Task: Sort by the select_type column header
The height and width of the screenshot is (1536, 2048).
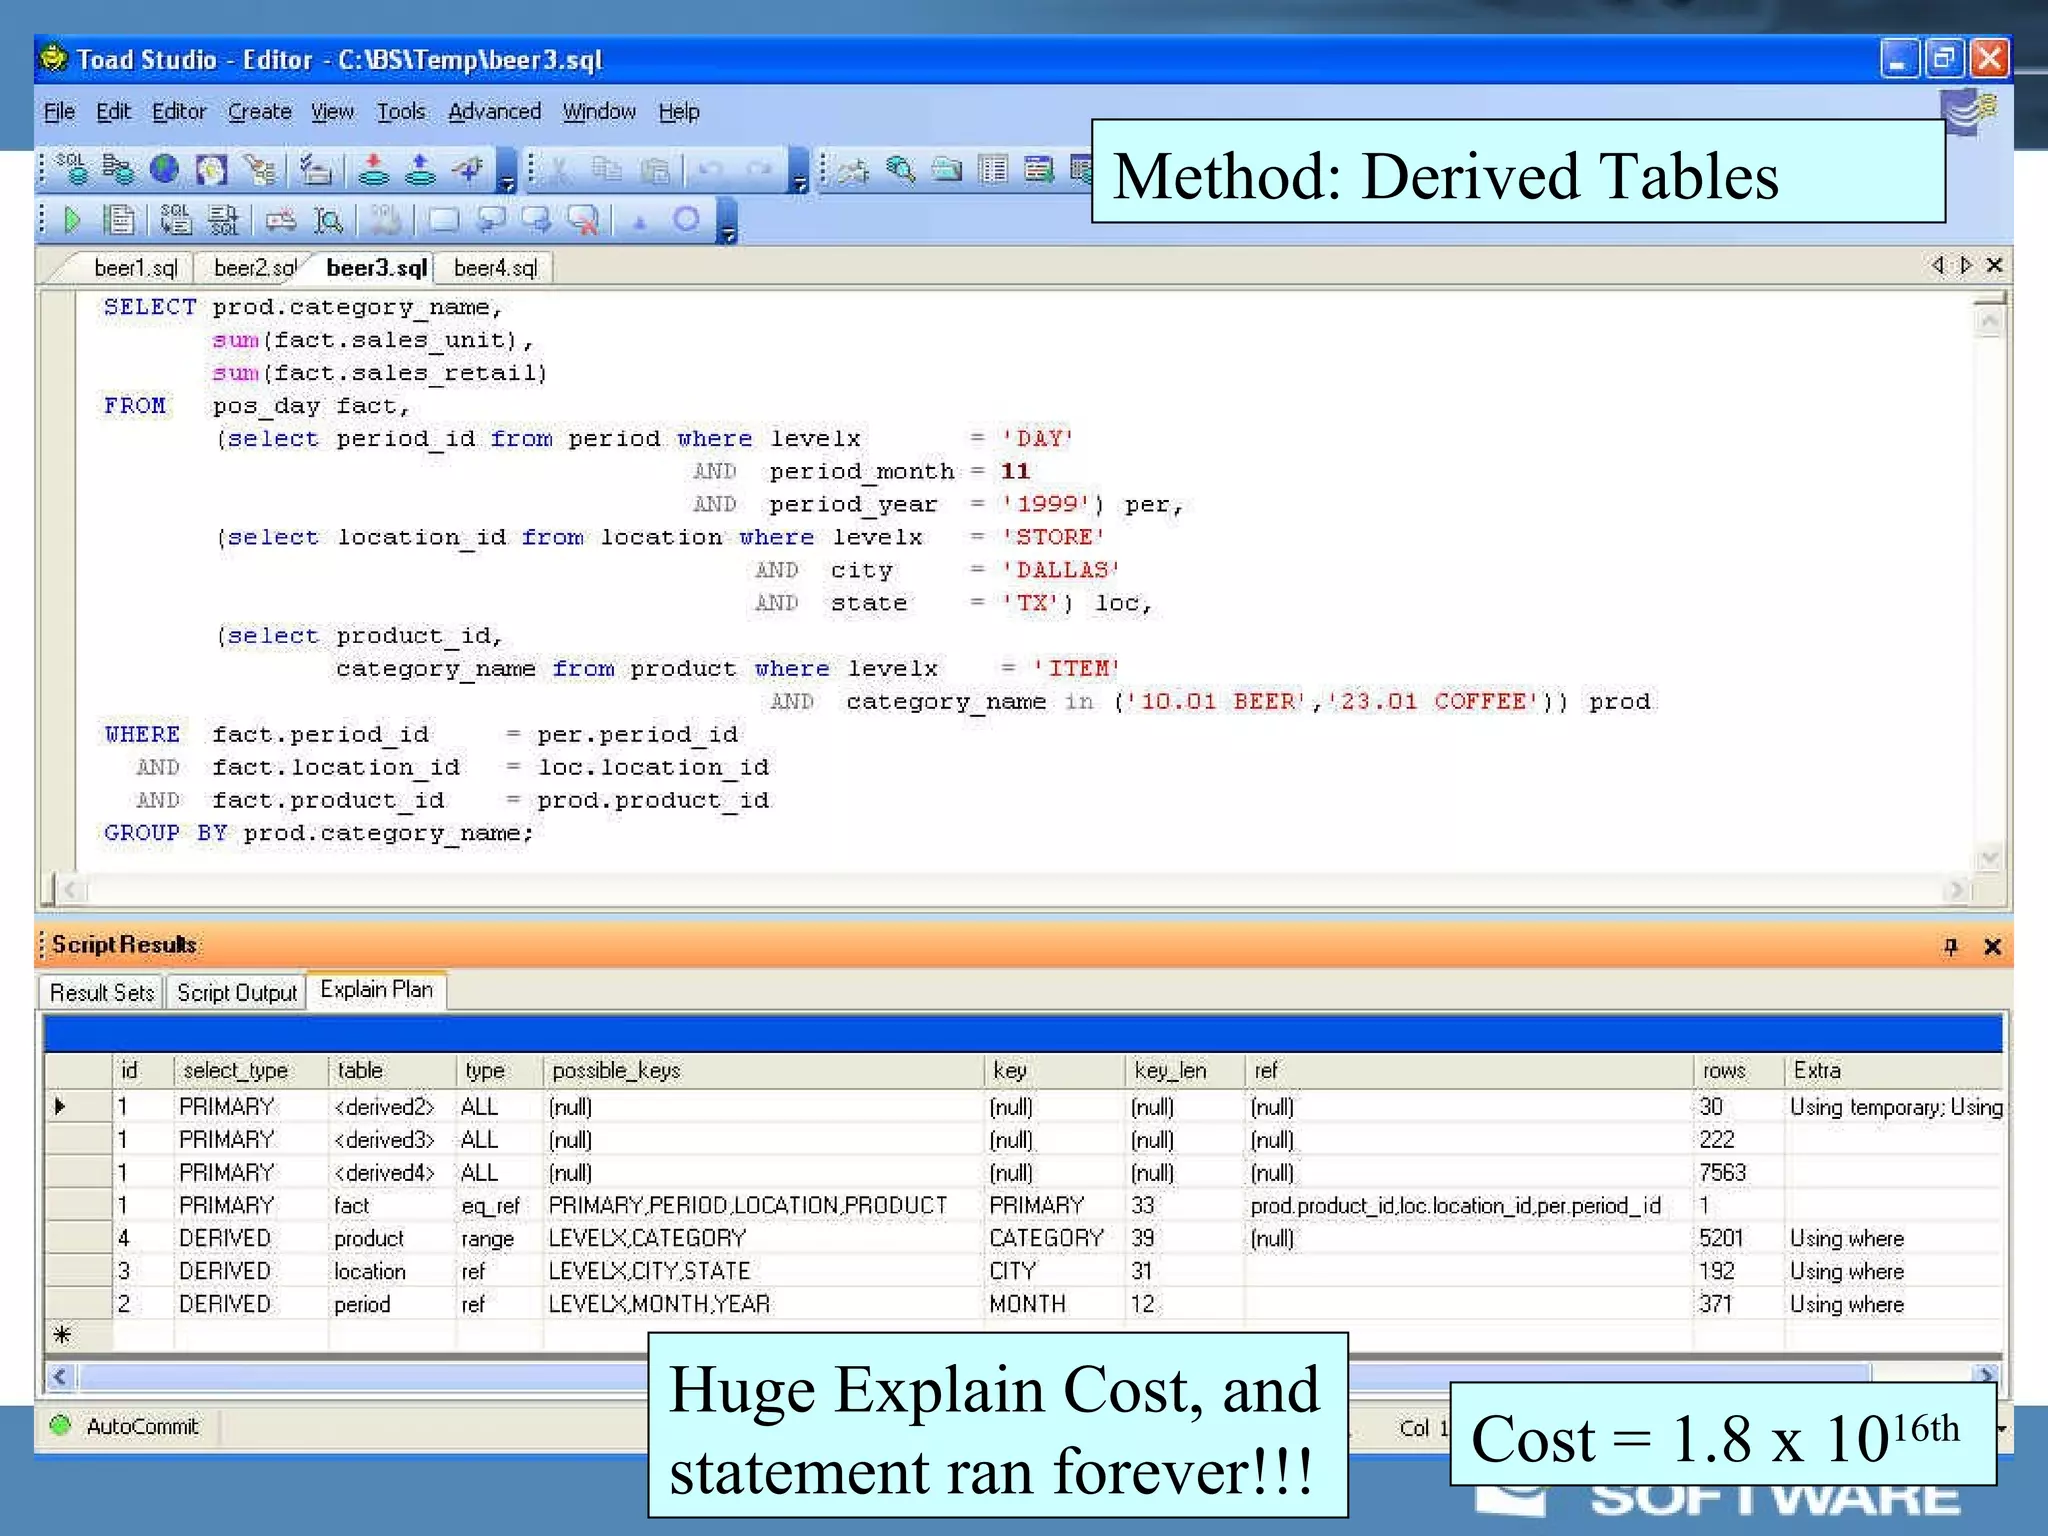Action: tap(250, 1070)
